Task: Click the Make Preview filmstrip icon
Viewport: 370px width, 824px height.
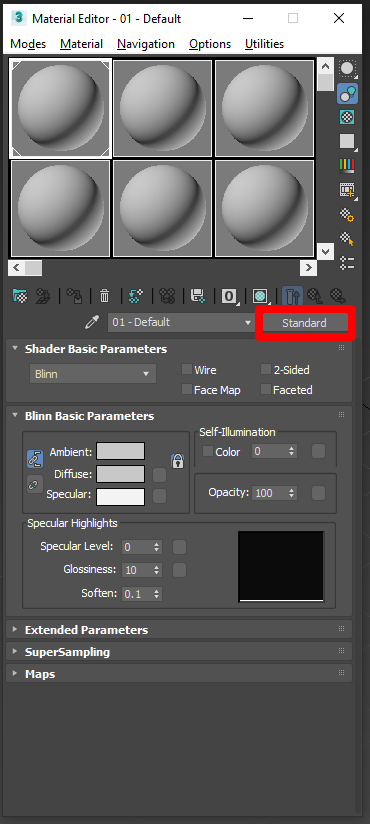Action: [x=347, y=190]
